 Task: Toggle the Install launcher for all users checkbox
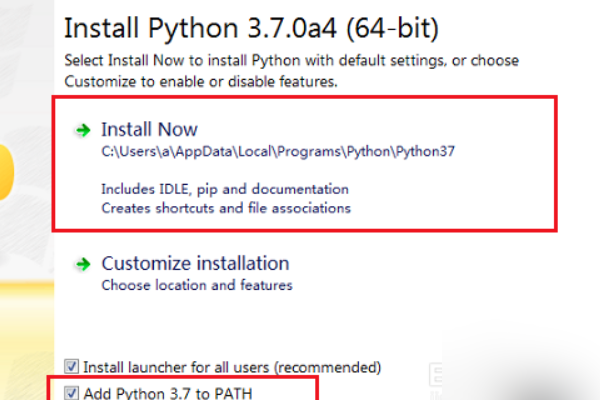pyautogui.click(x=71, y=367)
